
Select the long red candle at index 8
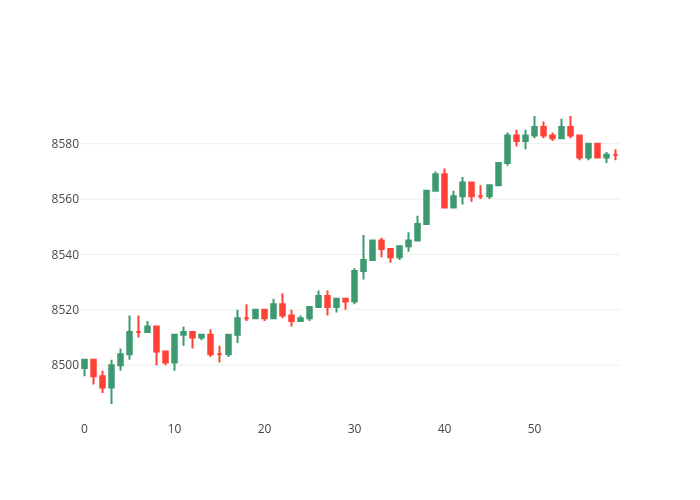click(156, 338)
